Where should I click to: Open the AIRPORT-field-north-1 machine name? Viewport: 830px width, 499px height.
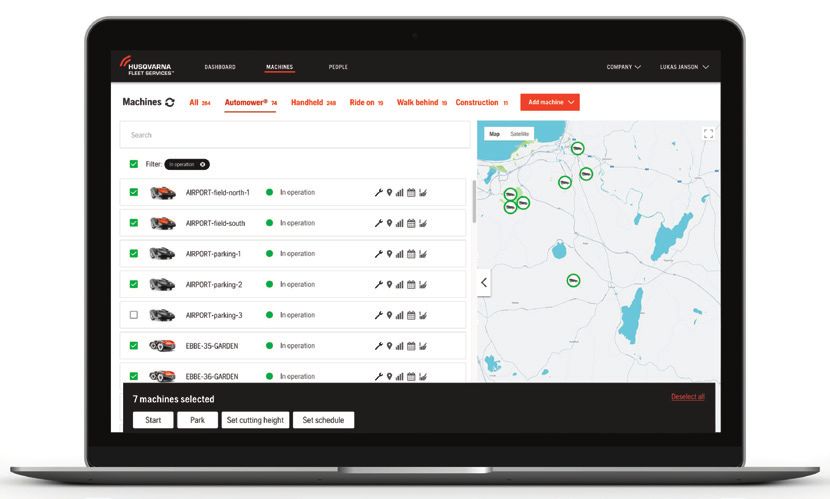click(218, 193)
